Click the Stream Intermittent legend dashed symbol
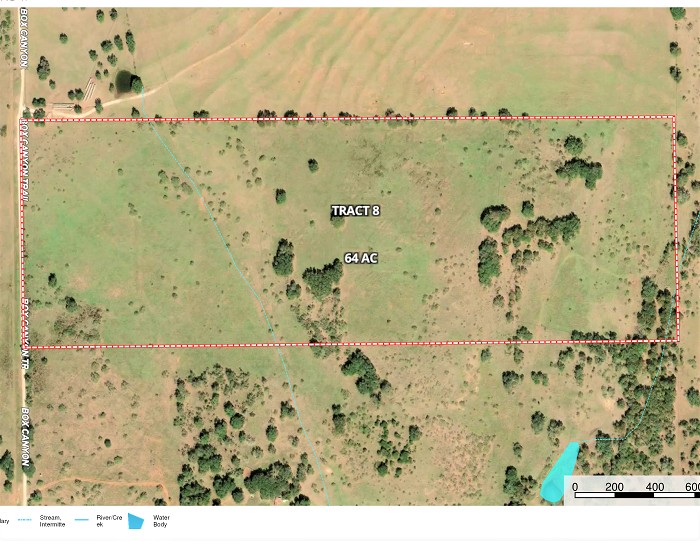 [24, 521]
